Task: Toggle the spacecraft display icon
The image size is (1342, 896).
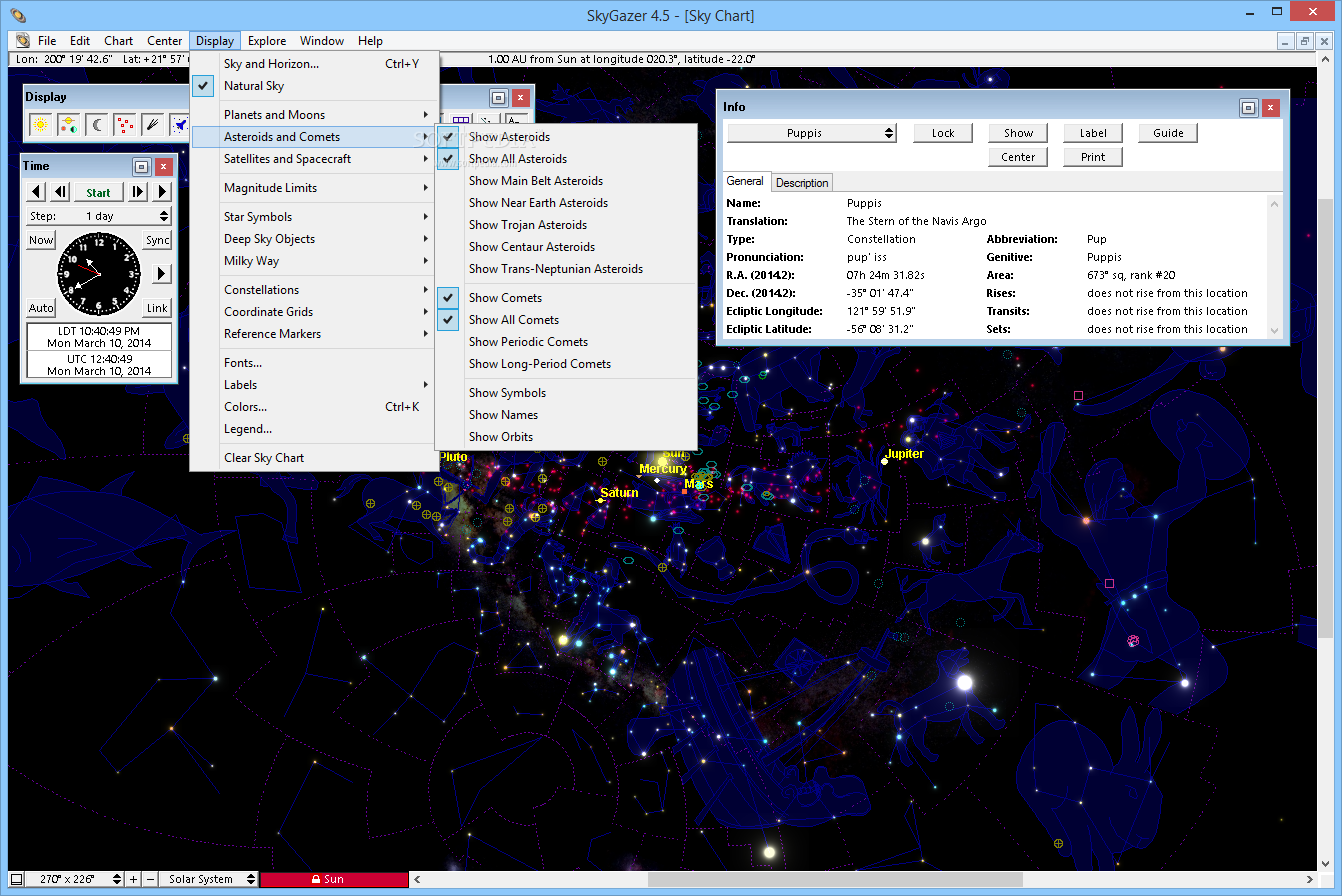Action: [179, 124]
